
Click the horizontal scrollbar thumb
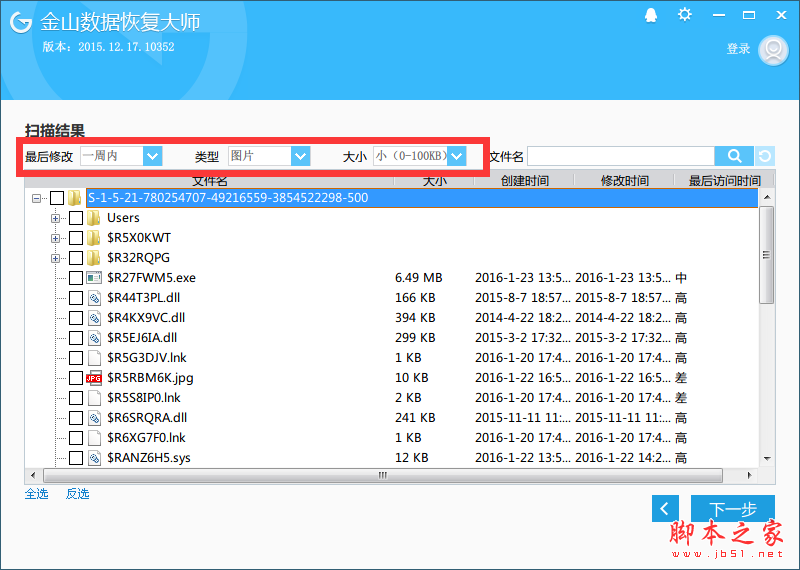pos(383,476)
